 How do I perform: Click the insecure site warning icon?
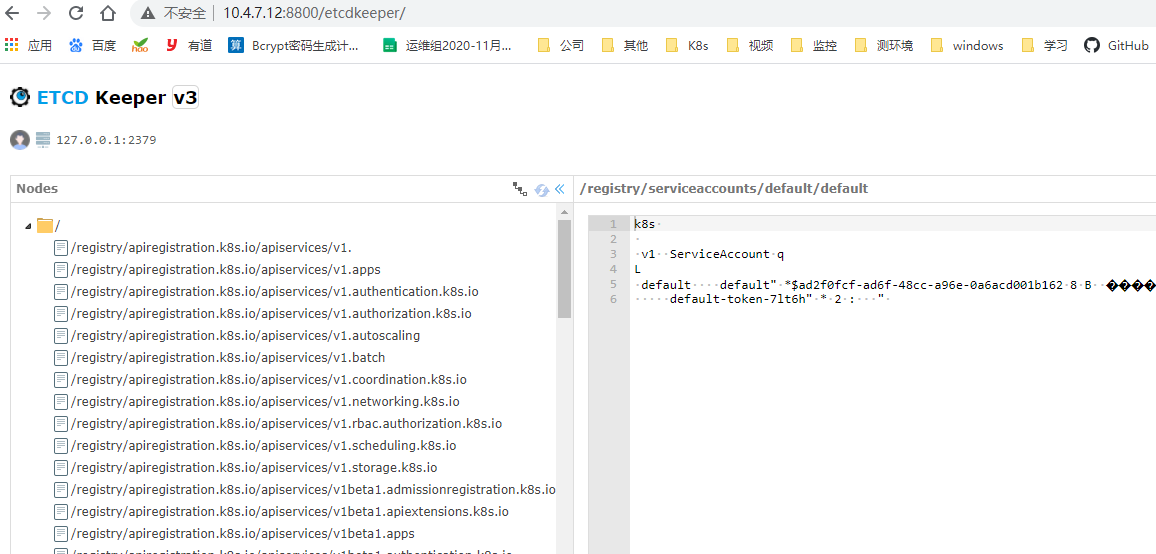[x=148, y=13]
